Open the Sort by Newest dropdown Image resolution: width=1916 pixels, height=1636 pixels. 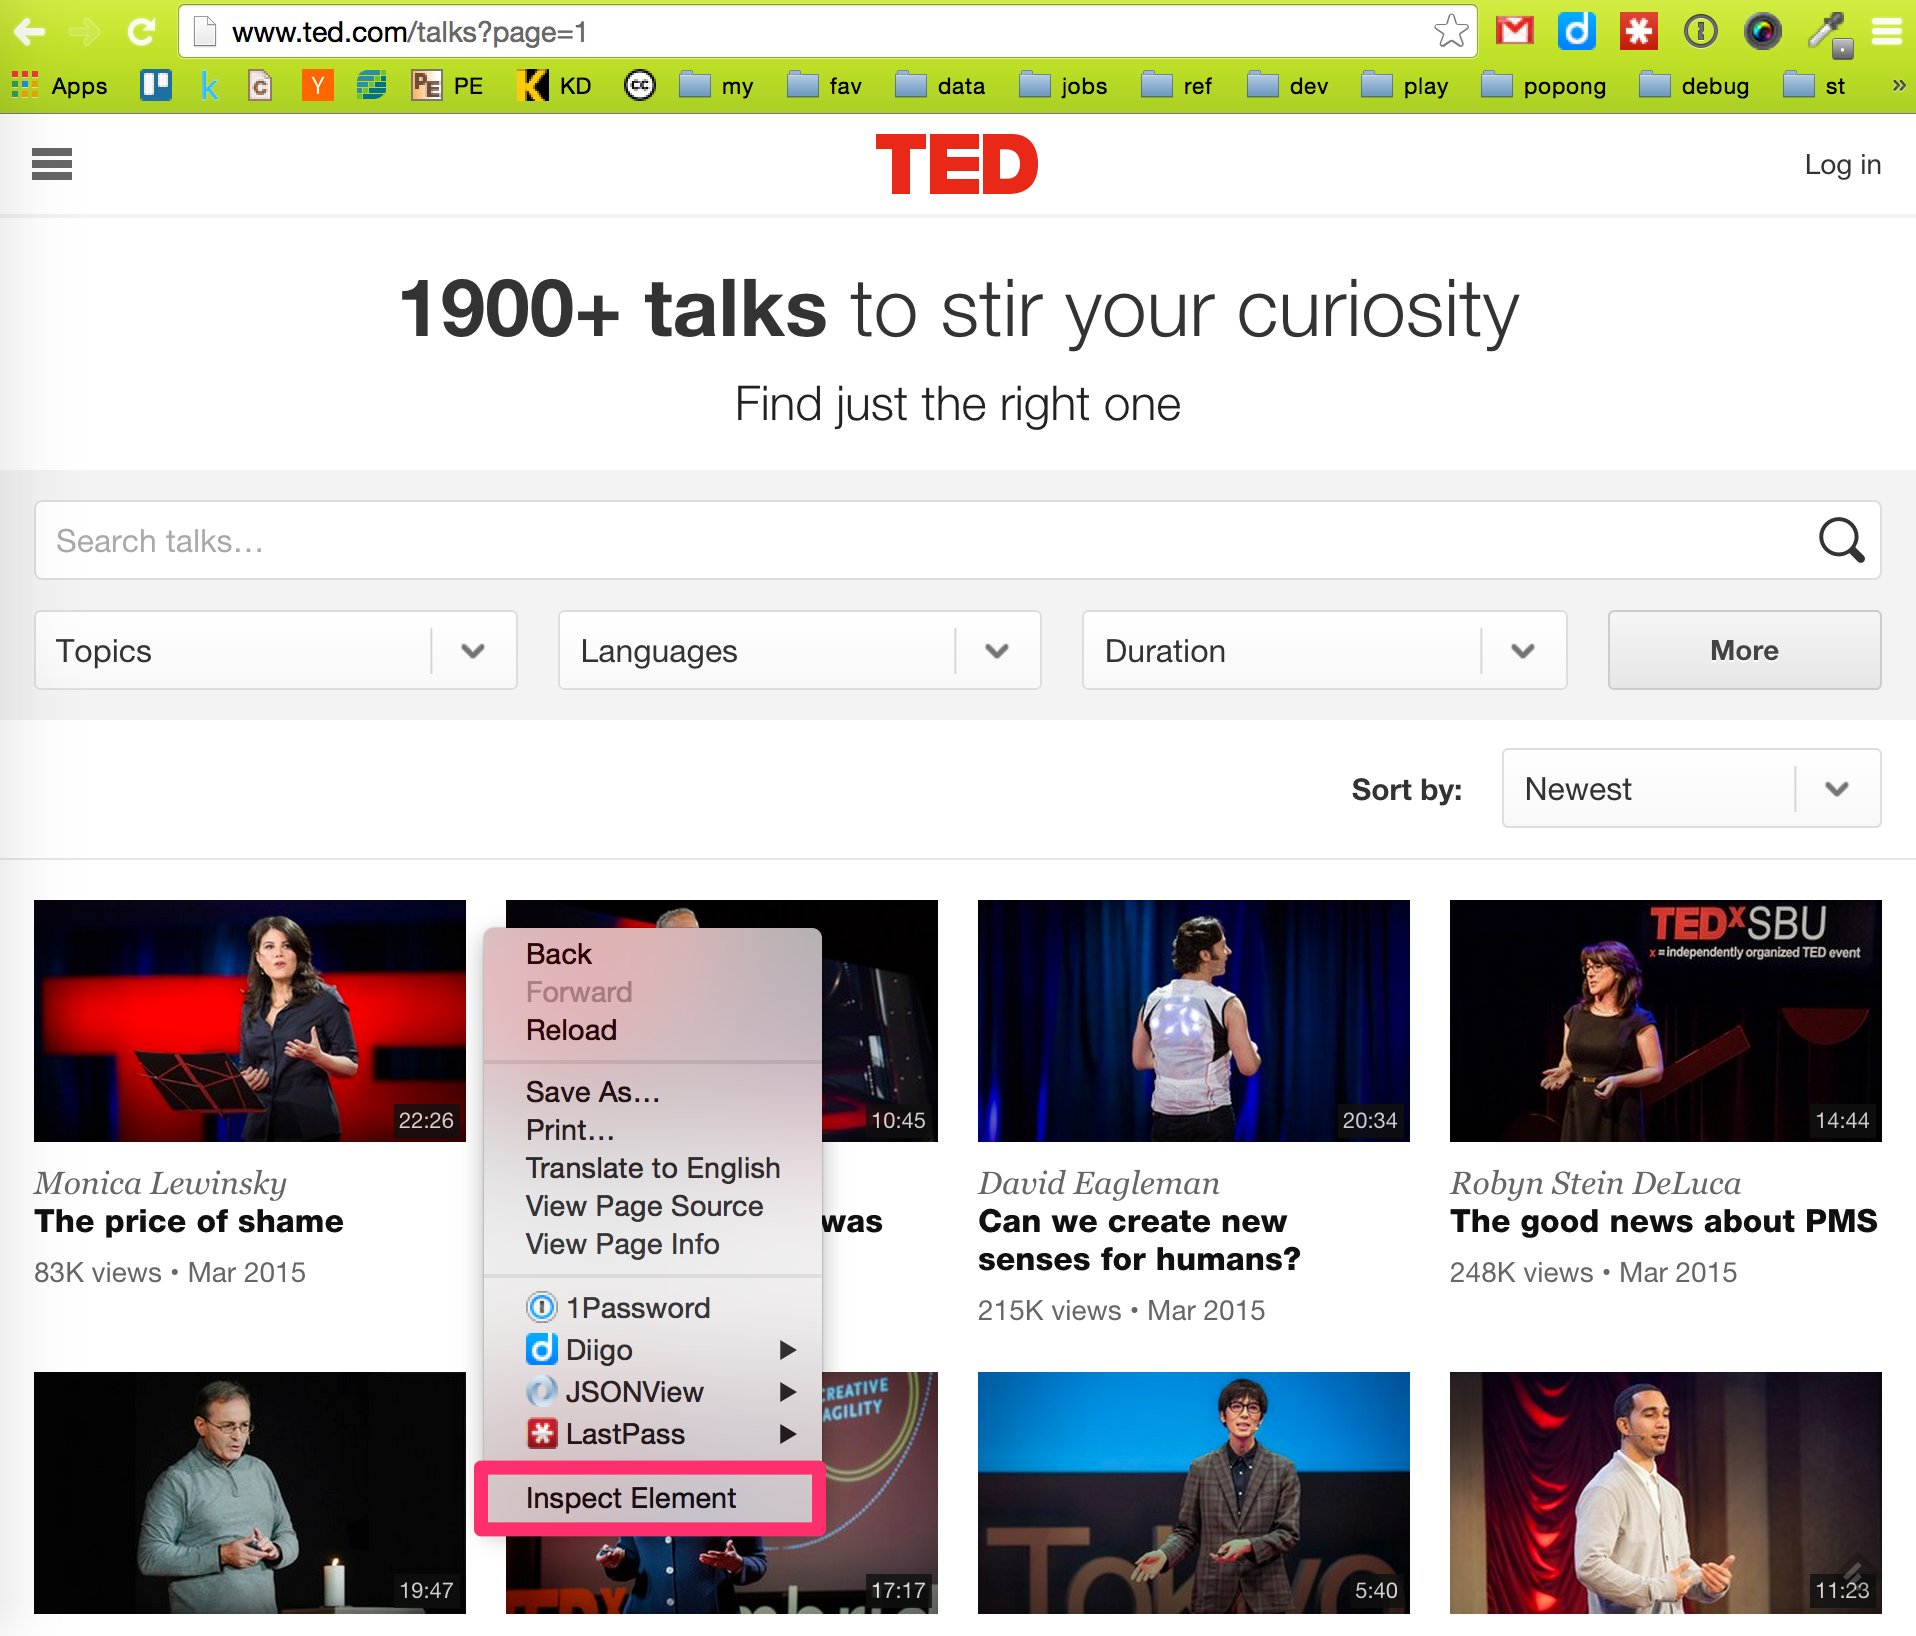1691,788
